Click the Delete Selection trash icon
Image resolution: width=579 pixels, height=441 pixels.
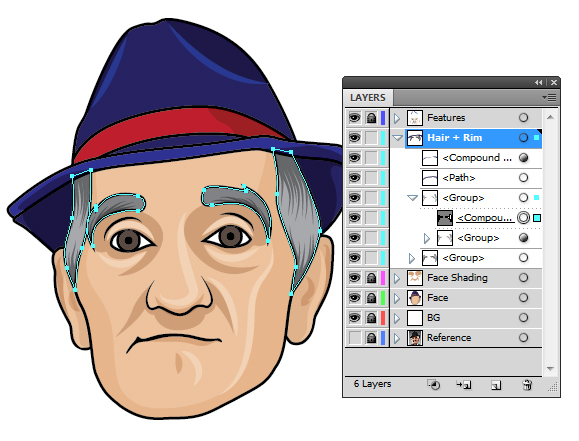coord(527,385)
